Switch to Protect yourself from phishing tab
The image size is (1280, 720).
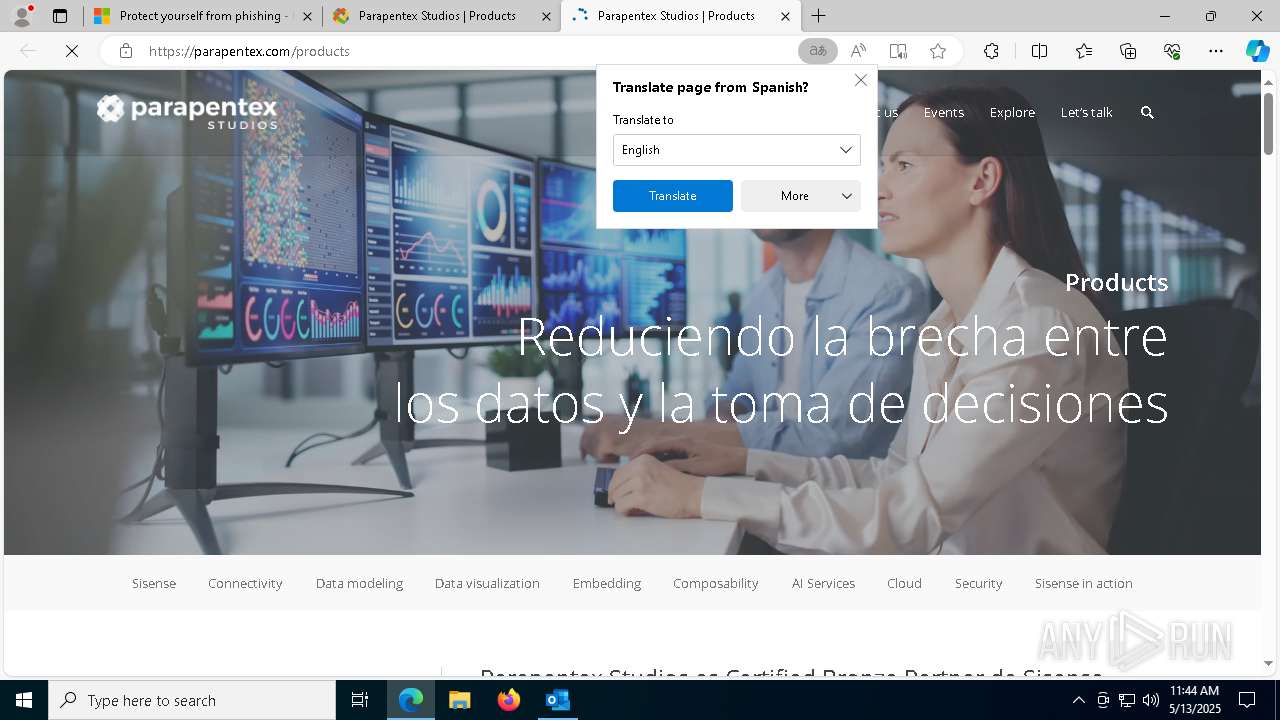[x=203, y=16]
